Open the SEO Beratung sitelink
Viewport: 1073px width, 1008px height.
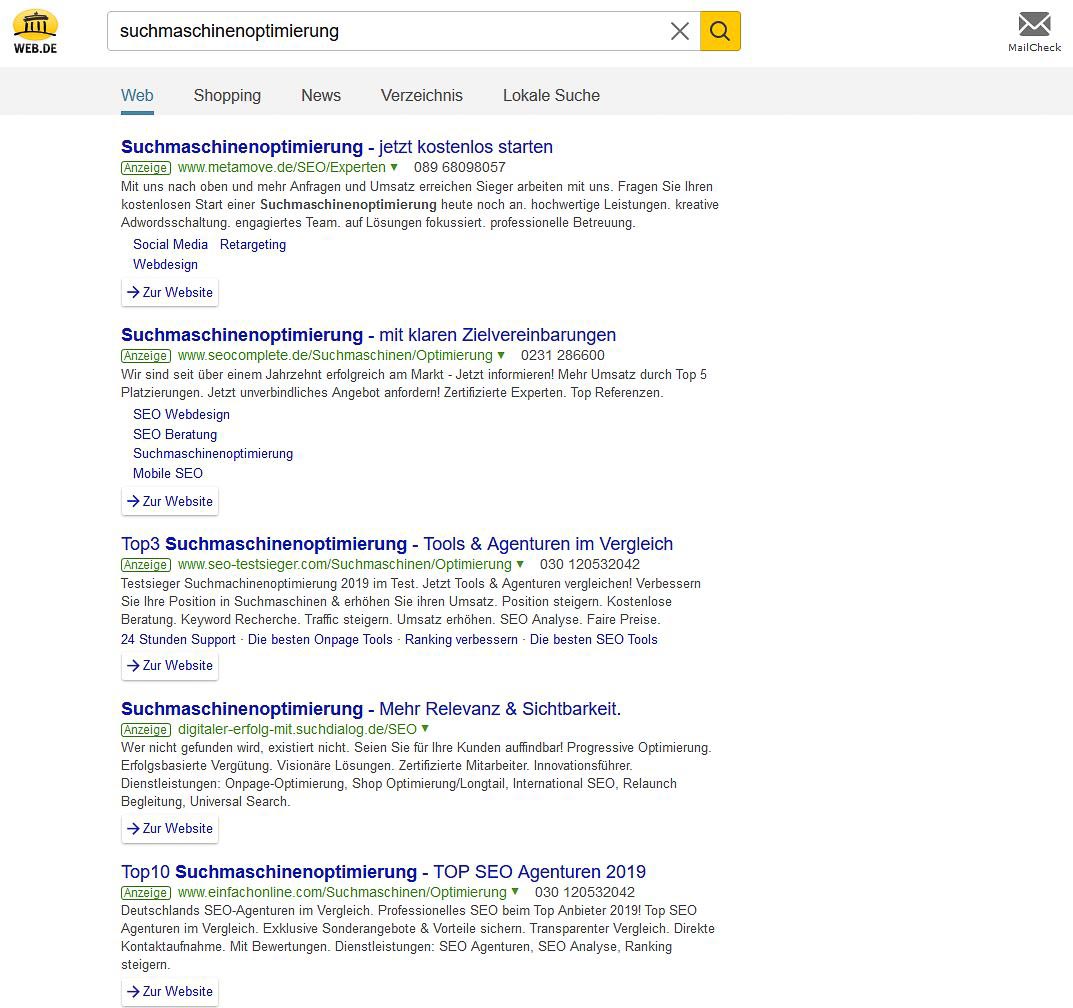click(175, 435)
